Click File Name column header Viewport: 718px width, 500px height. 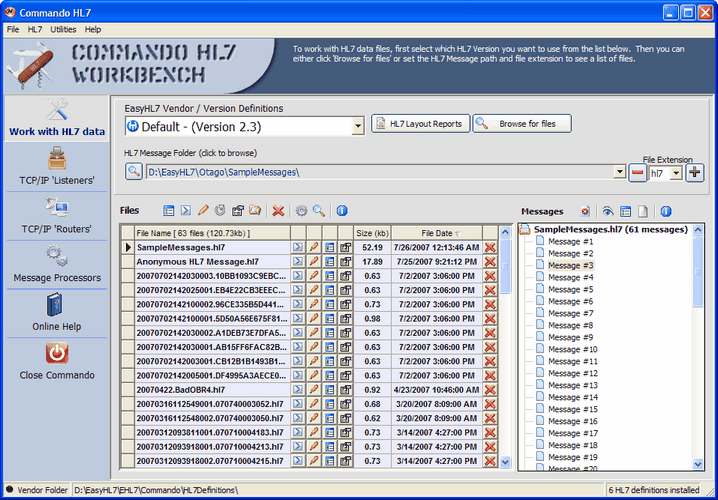point(212,233)
